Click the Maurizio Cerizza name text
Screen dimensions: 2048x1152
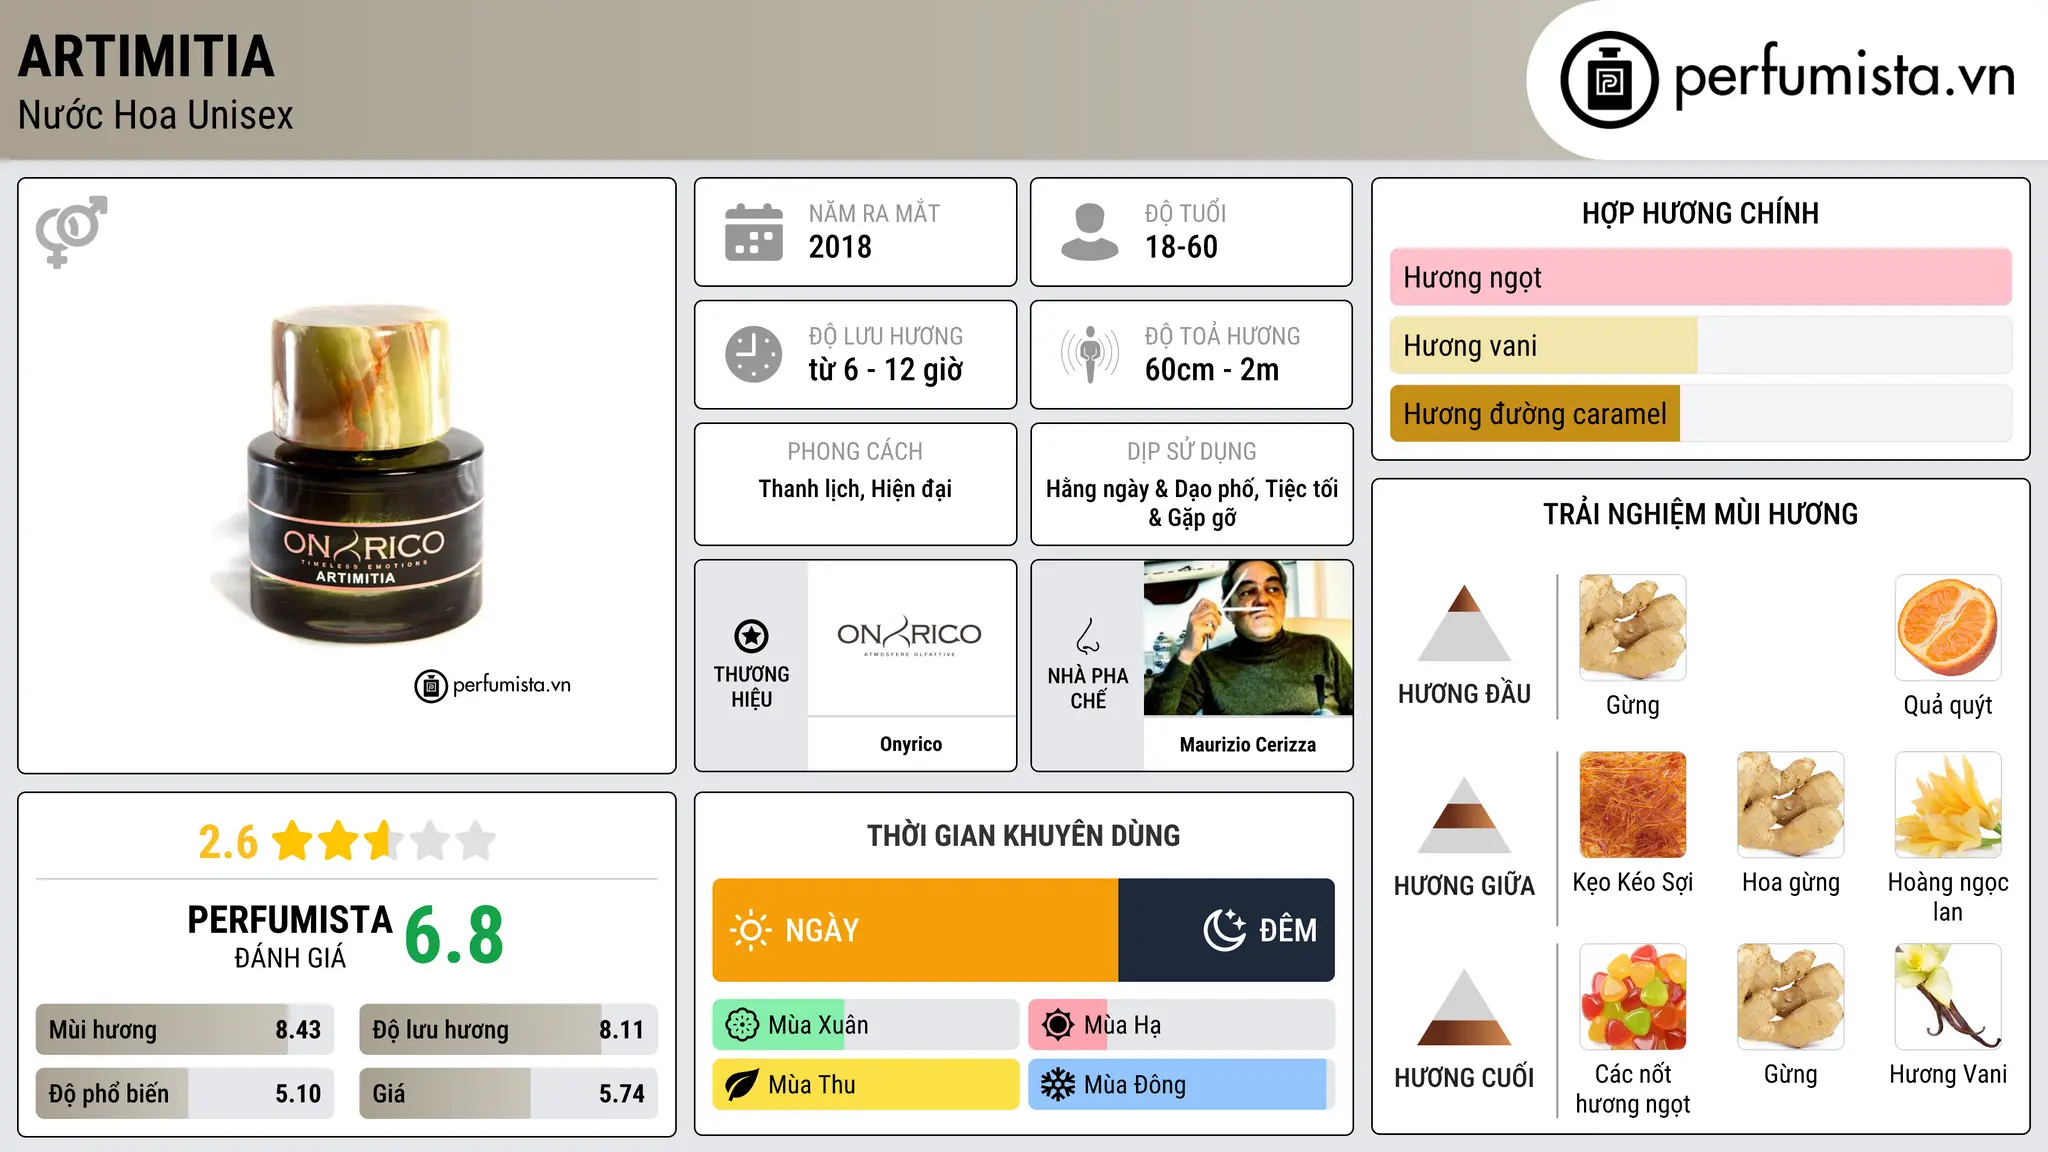point(1247,744)
